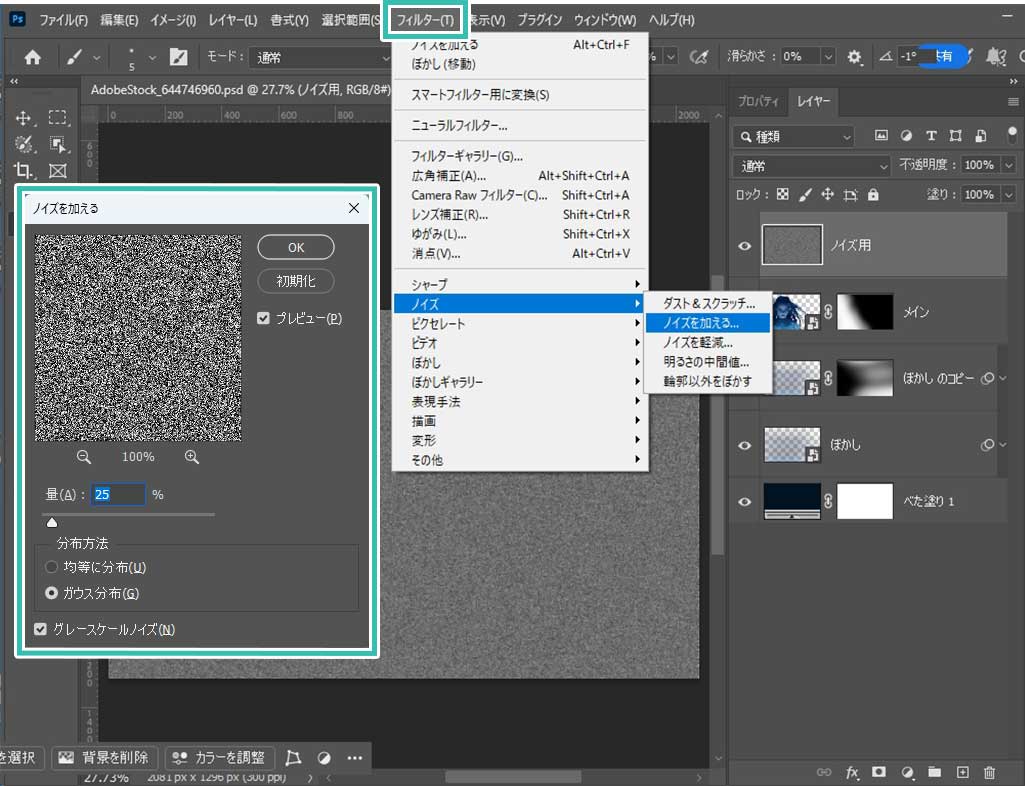Image resolution: width=1025 pixels, height=786 pixels.
Task: Select the Crop tool
Action: click(x=24, y=169)
